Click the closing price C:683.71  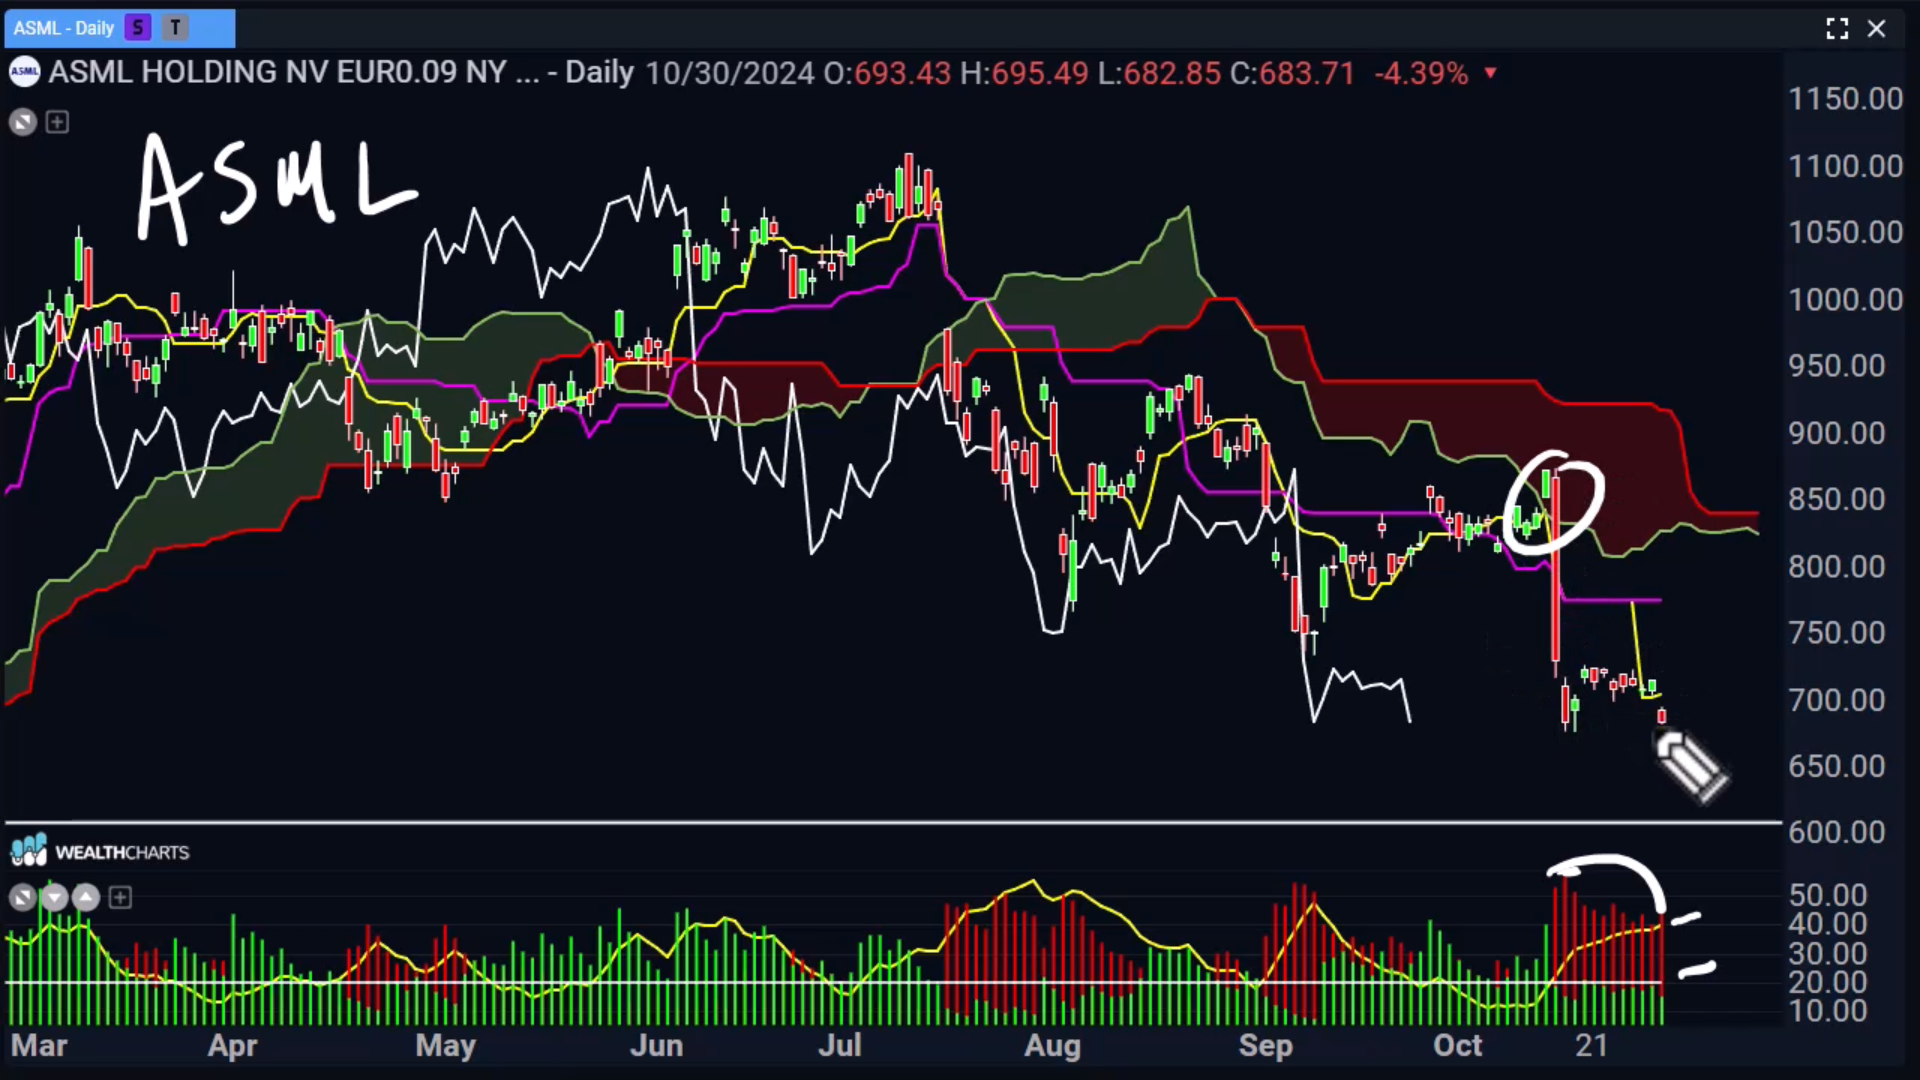click(1292, 73)
